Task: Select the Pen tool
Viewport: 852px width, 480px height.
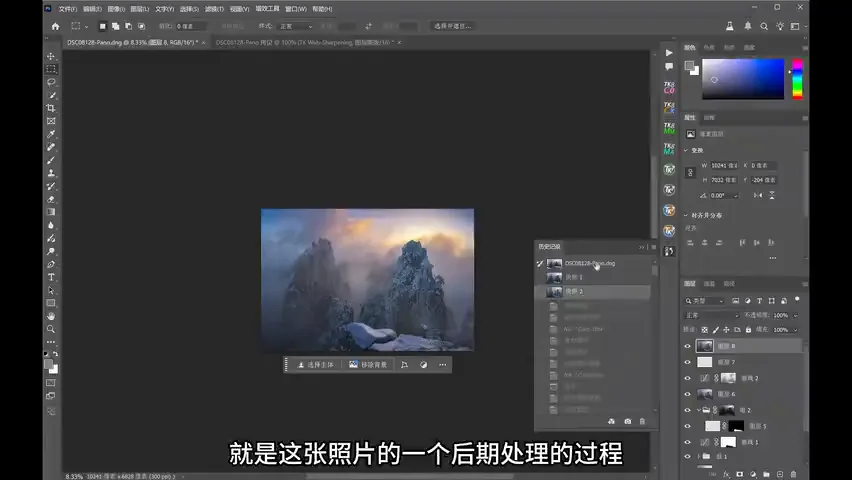Action: click(x=51, y=264)
